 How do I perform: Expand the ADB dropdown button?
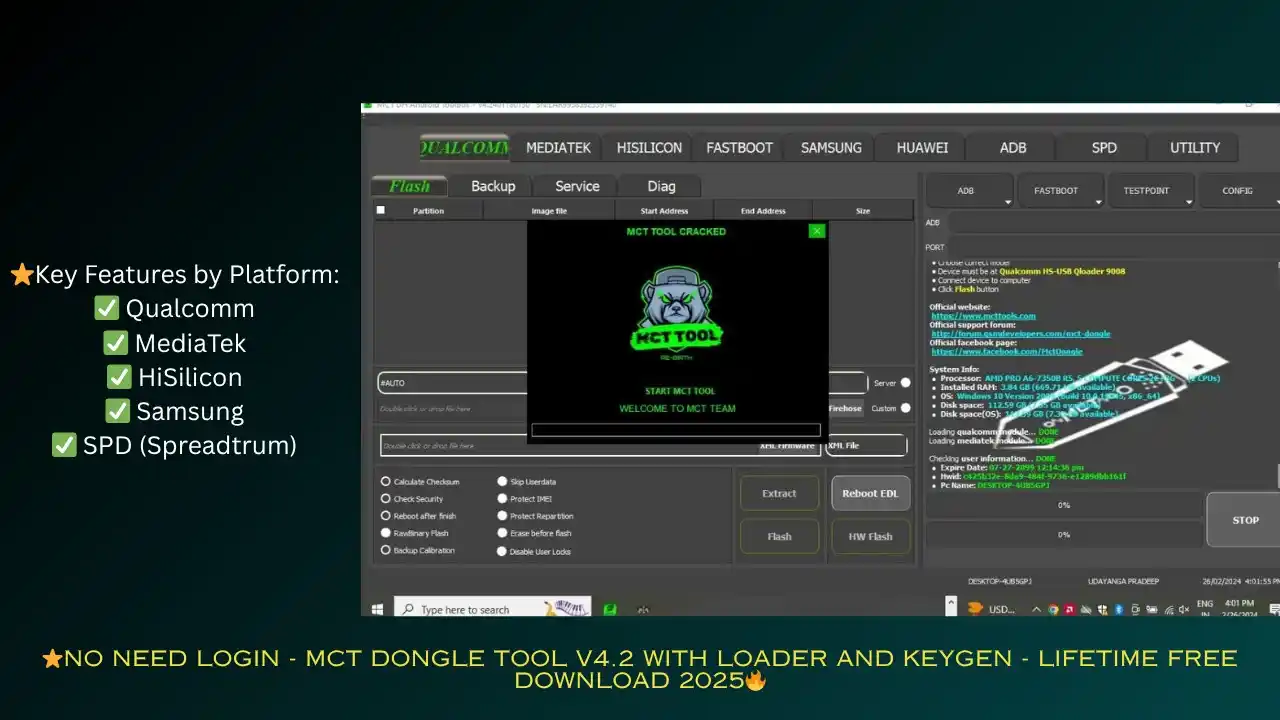pos(969,190)
